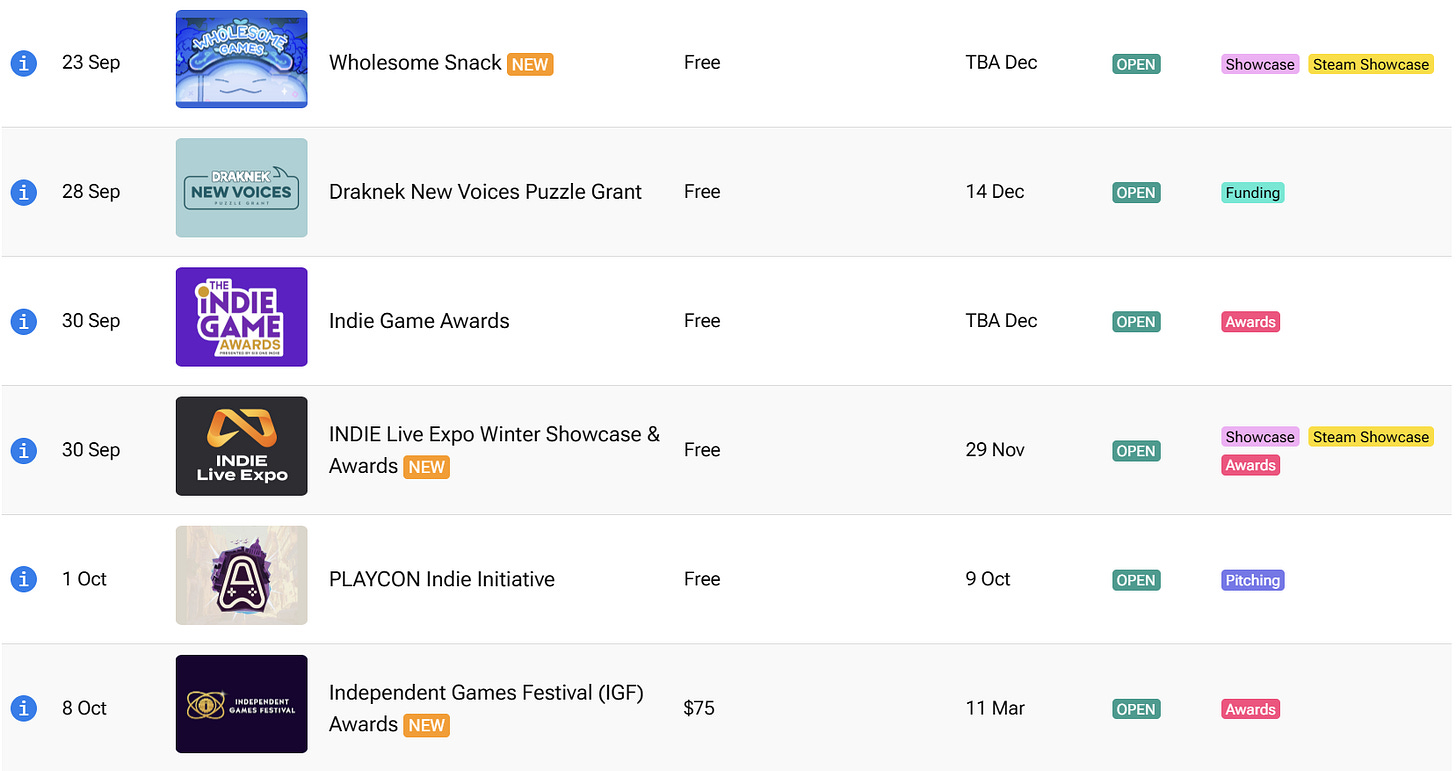This screenshot has width=1456, height=771.
Task: Click the 28 Sep deadline date
Action: (x=91, y=191)
